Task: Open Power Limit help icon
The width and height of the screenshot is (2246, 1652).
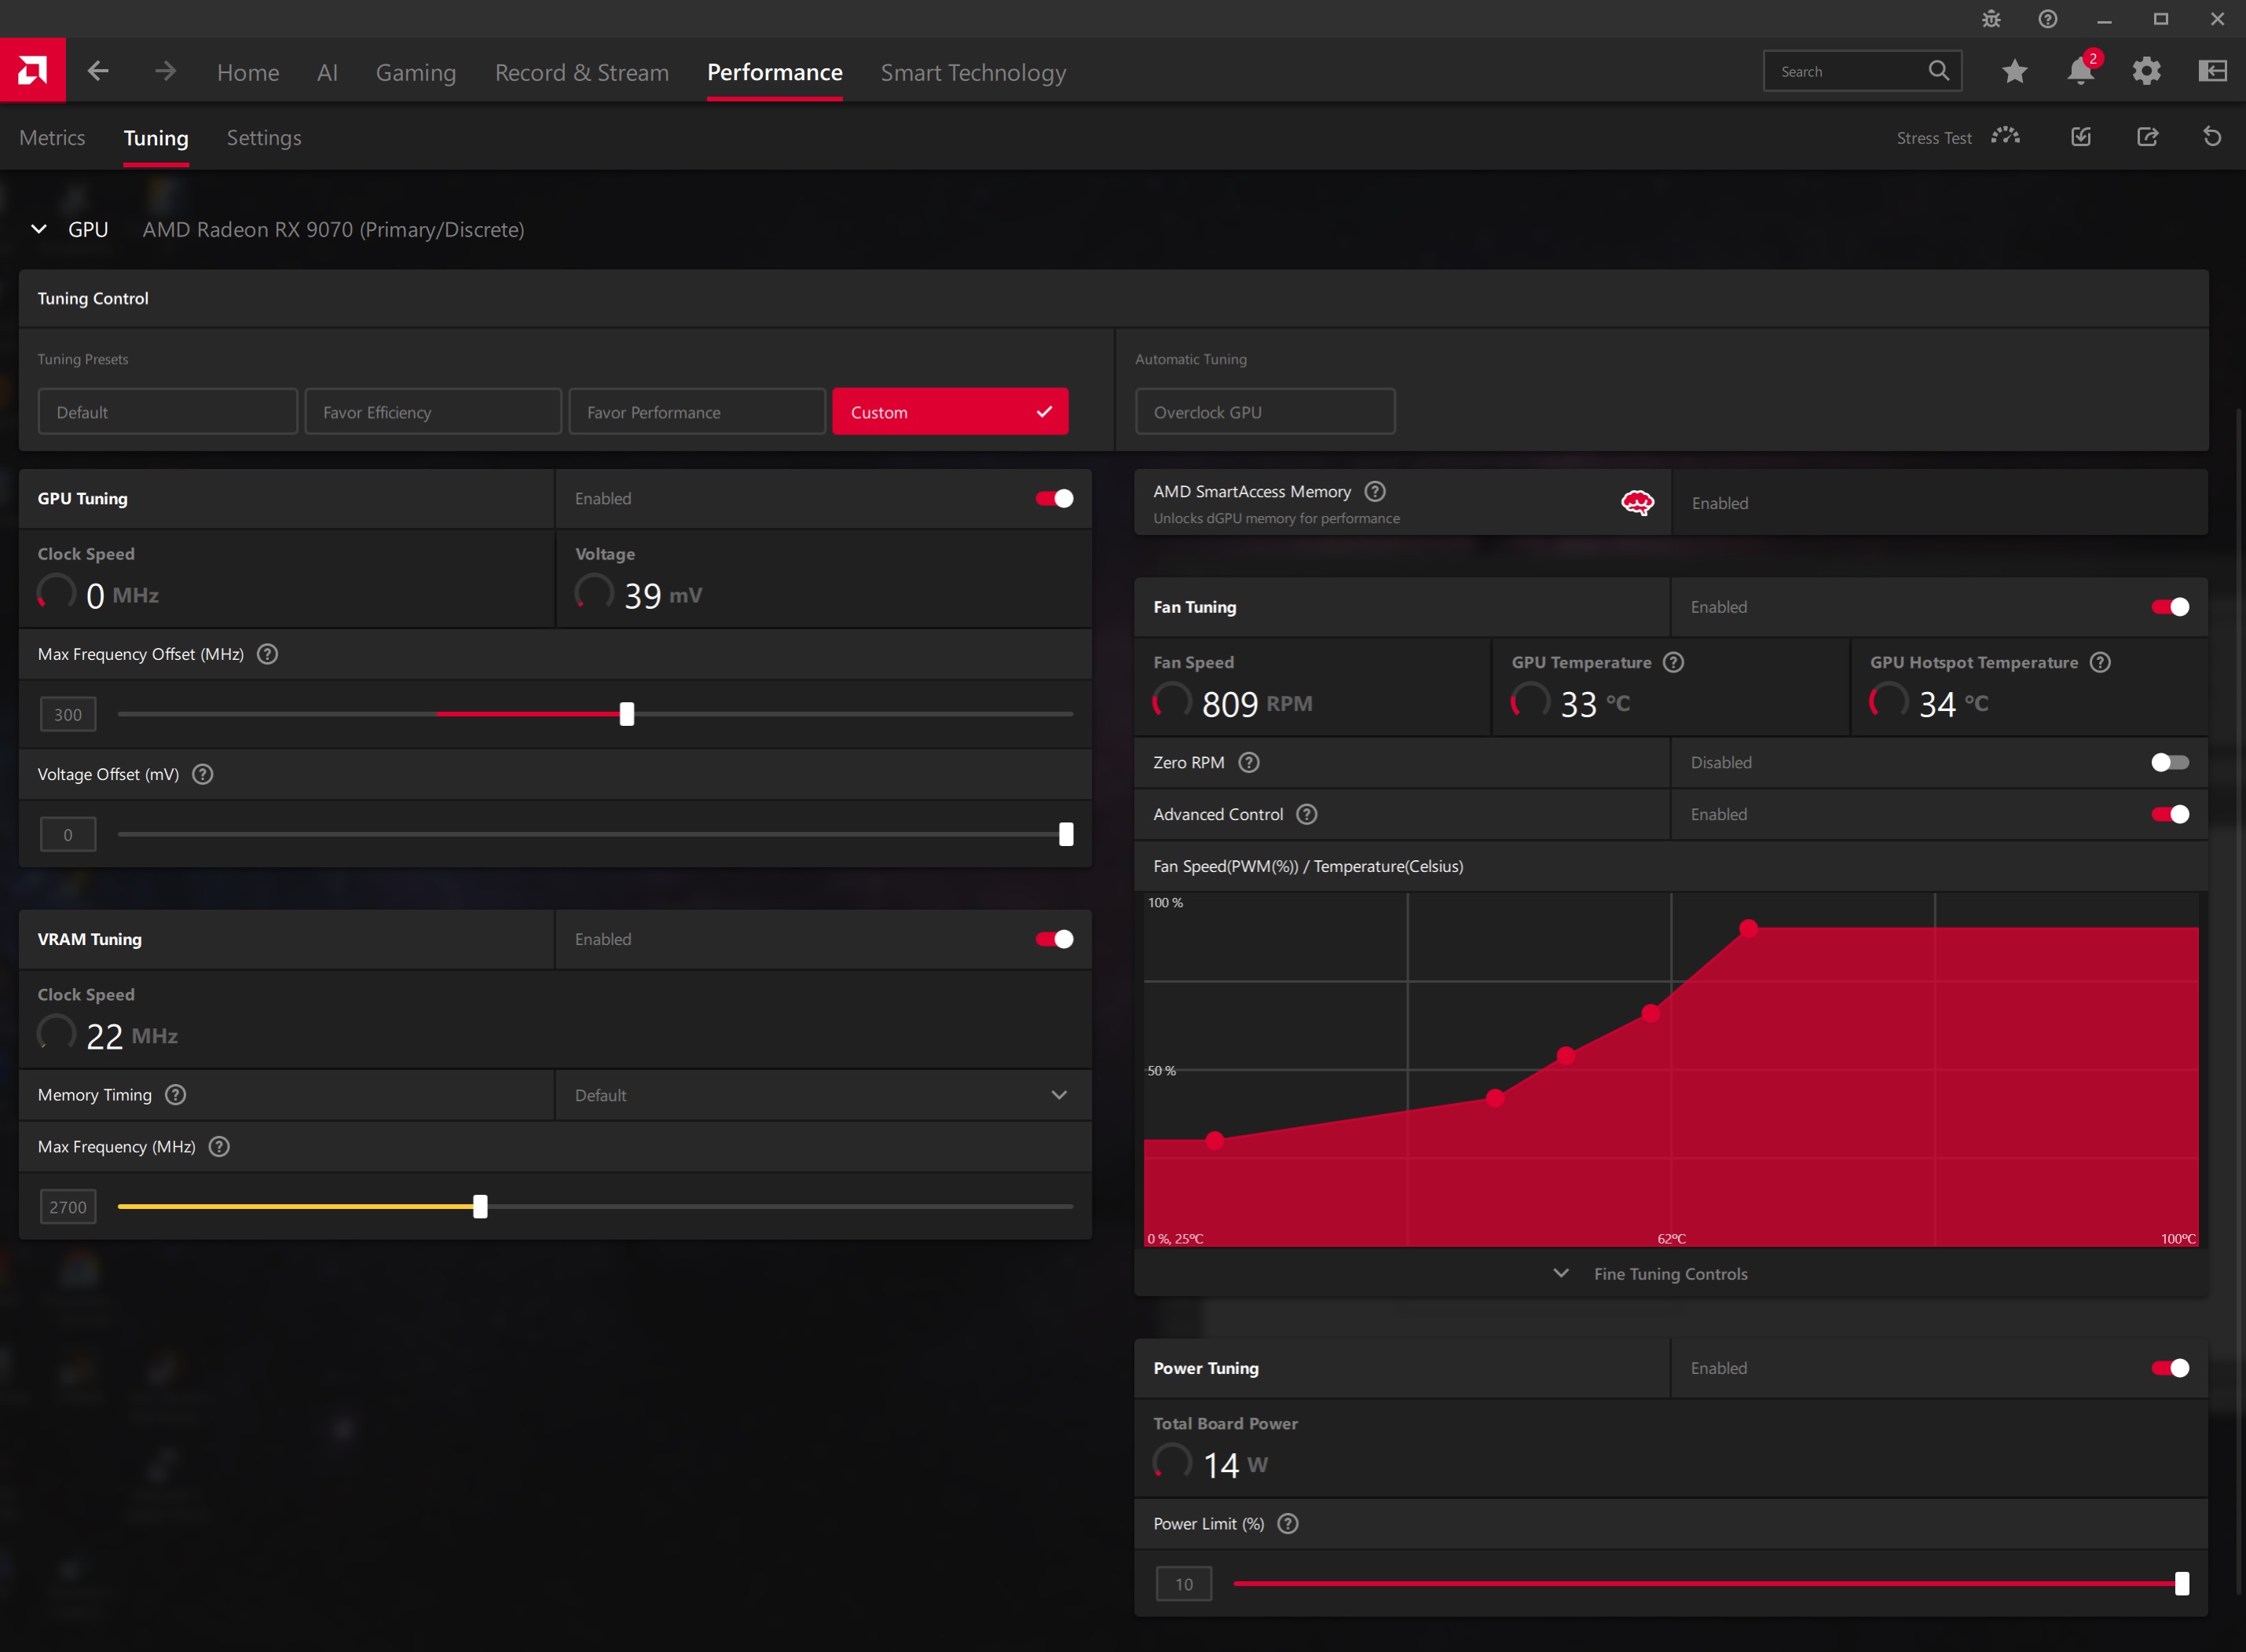Action: pyautogui.click(x=1288, y=1524)
